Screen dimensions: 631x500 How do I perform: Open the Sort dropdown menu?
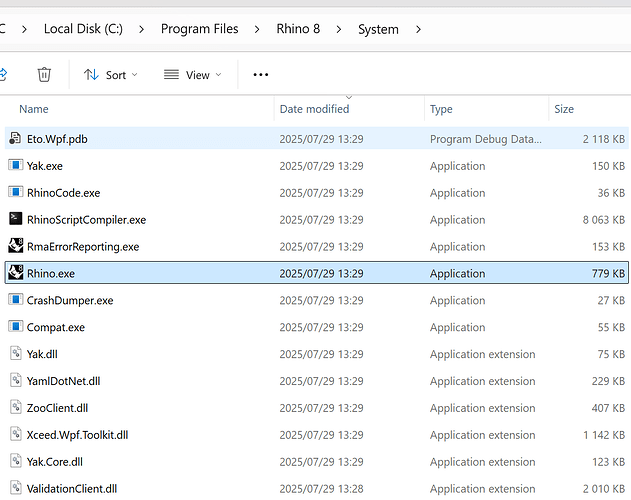pos(111,75)
